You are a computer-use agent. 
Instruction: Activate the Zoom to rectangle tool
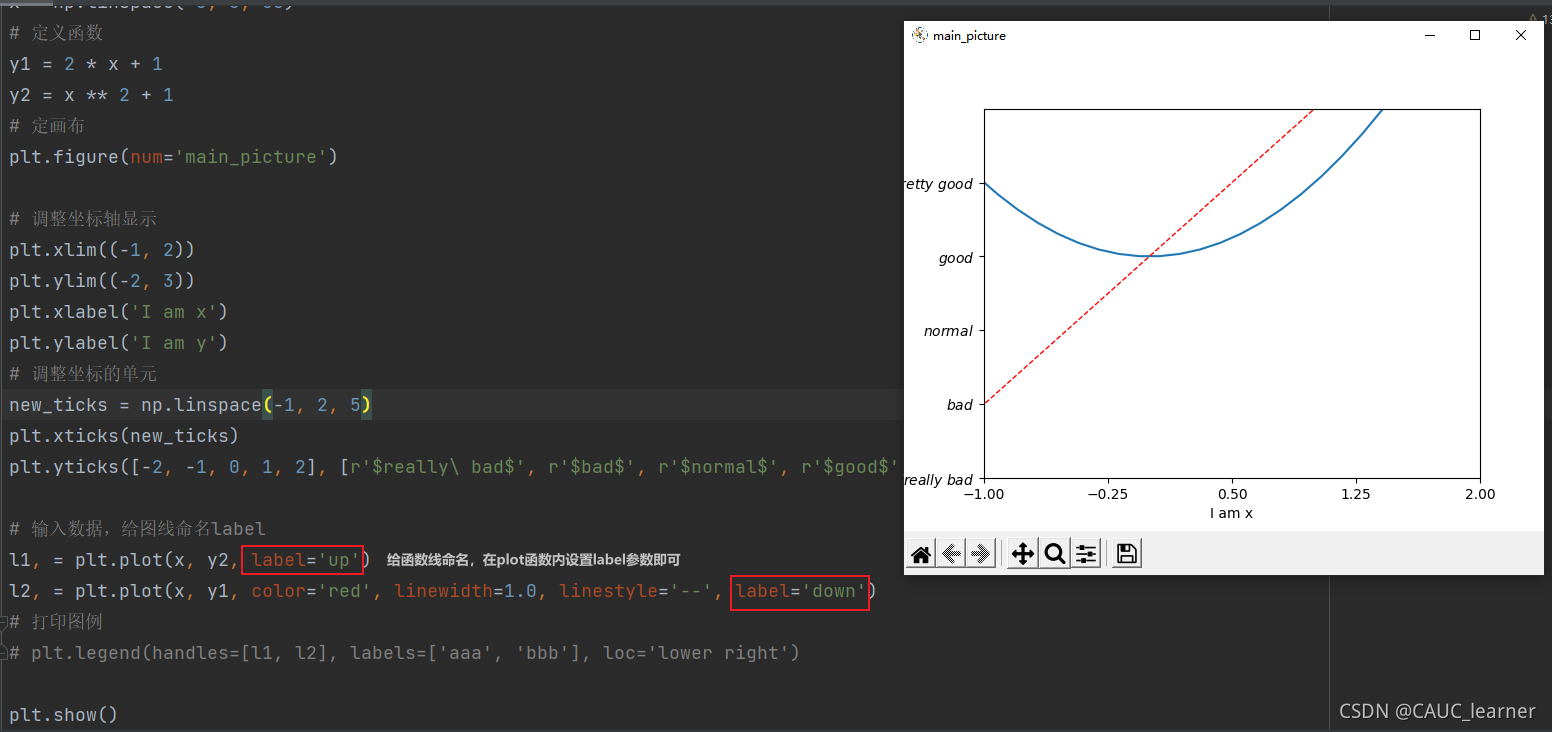click(1054, 553)
